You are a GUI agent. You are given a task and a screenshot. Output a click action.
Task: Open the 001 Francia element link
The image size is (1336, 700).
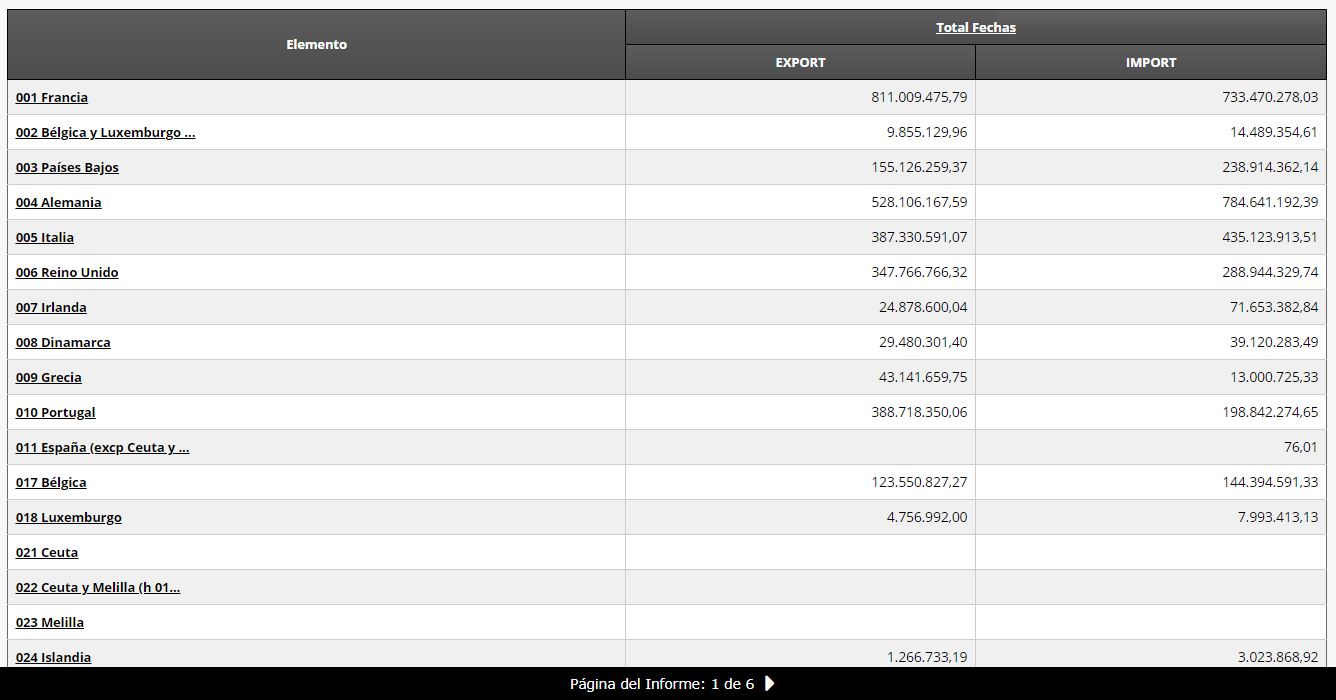click(x=52, y=98)
